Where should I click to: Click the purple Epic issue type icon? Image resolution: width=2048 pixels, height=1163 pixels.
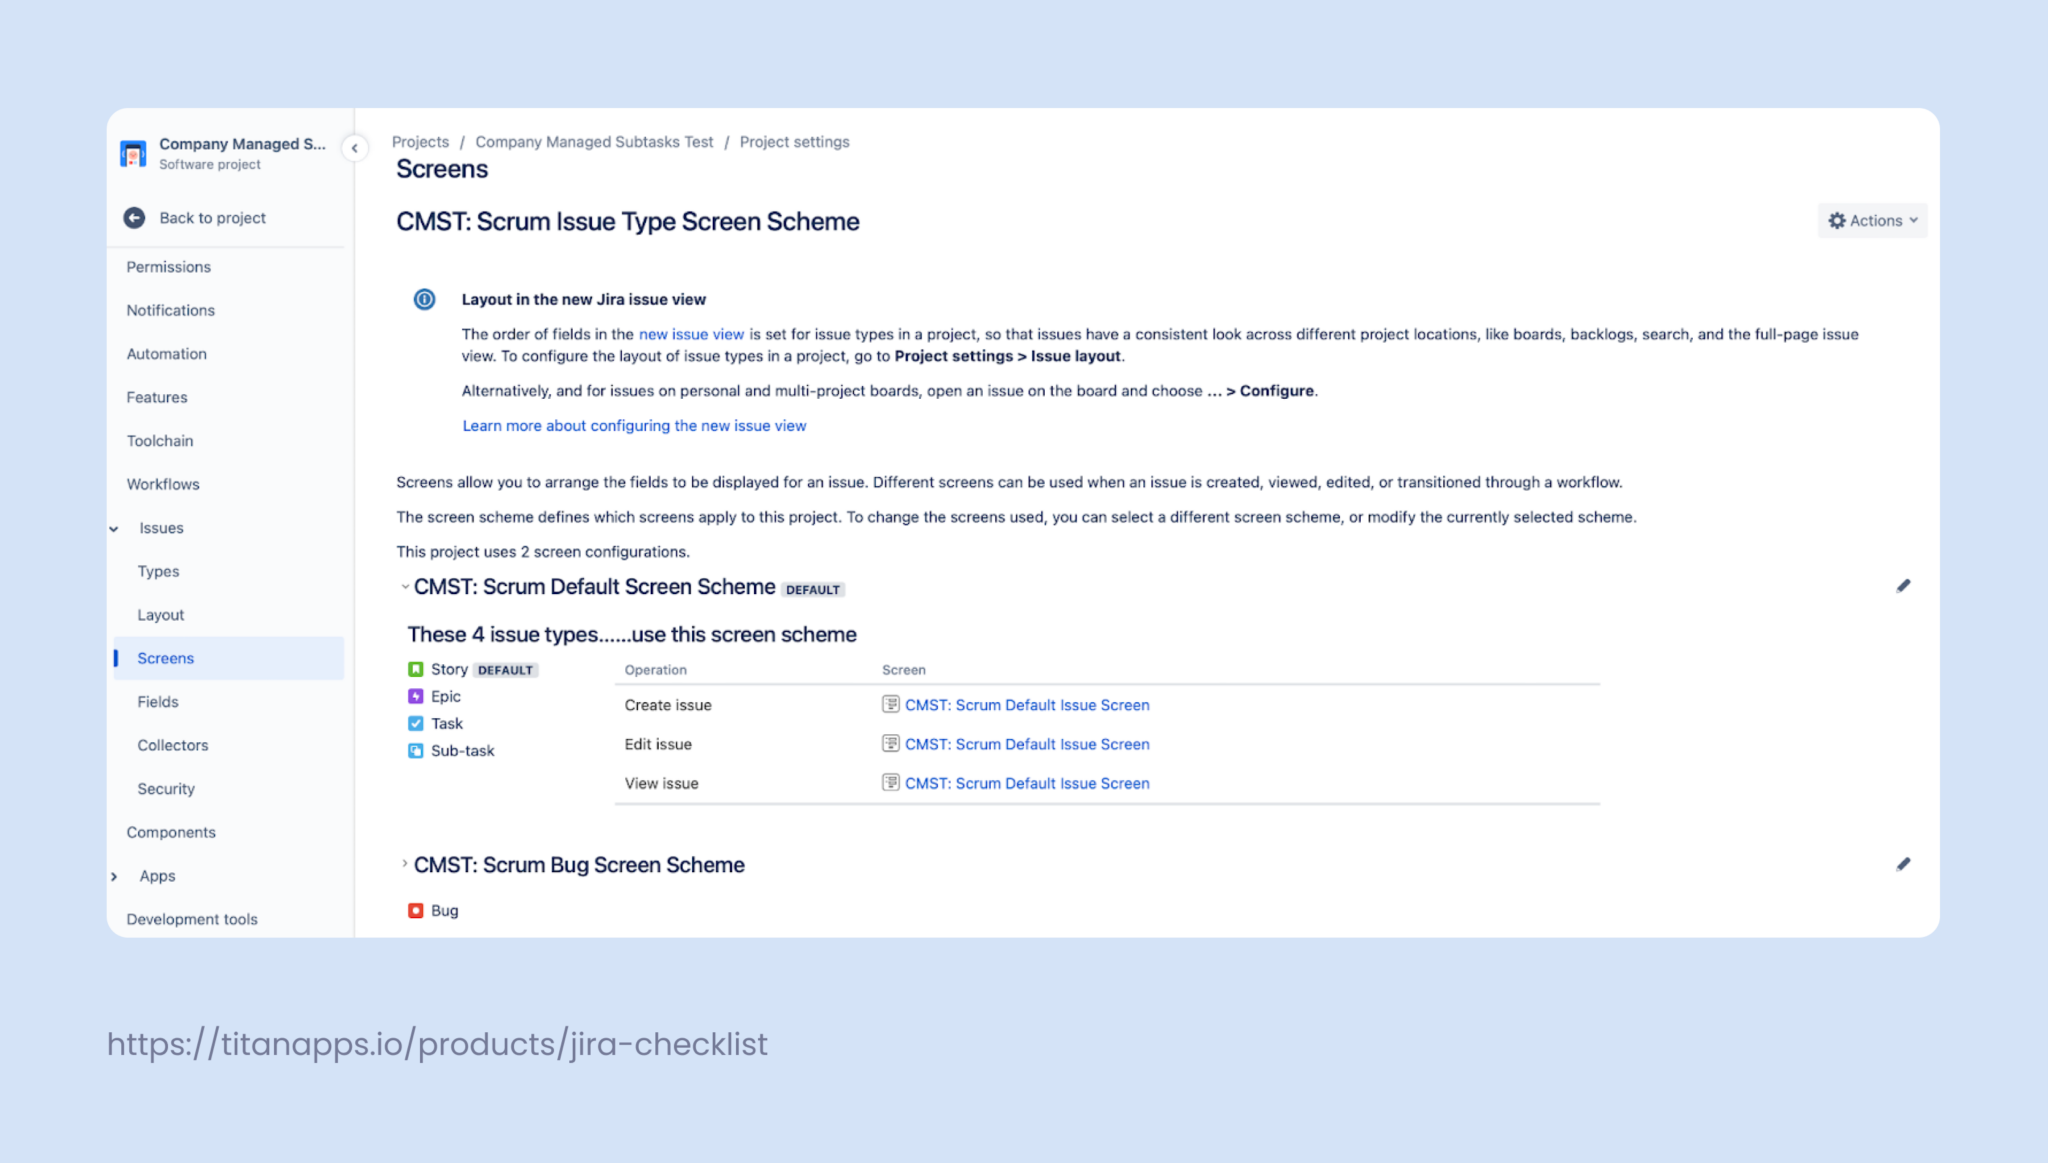(x=416, y=696)
